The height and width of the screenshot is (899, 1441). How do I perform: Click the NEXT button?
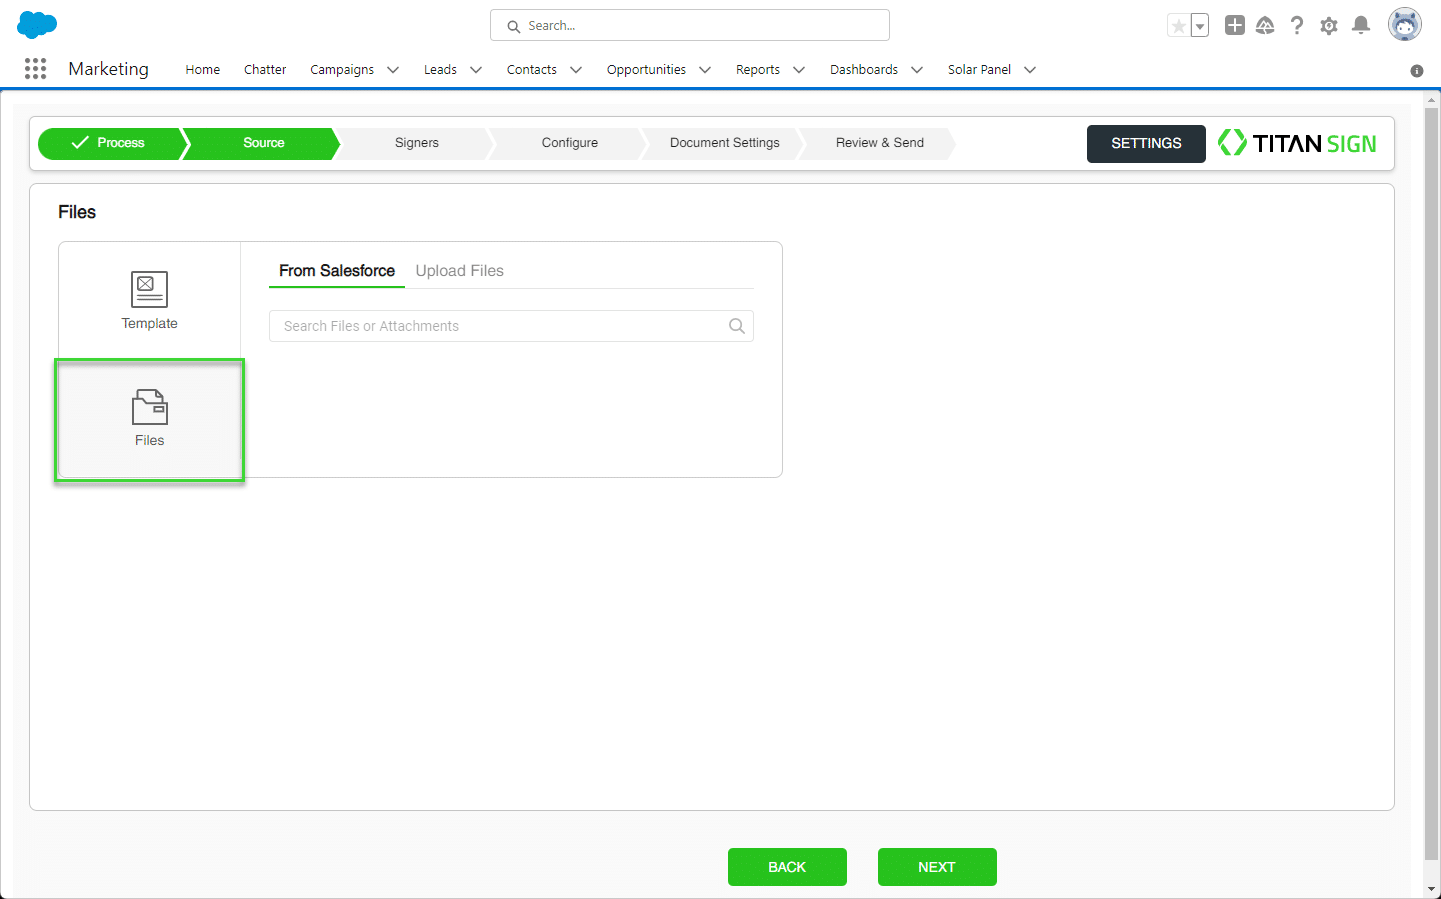coord(937,867)
